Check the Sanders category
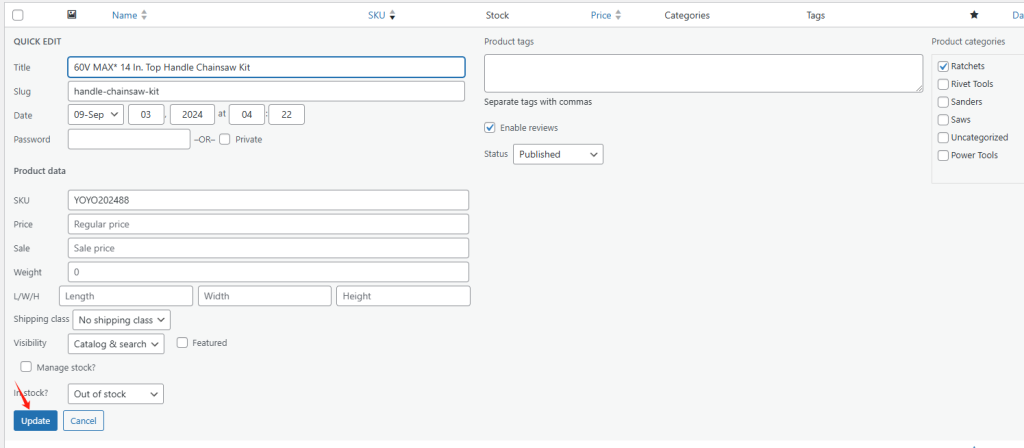Screen dimensions: 1024x448 [942, 102]
